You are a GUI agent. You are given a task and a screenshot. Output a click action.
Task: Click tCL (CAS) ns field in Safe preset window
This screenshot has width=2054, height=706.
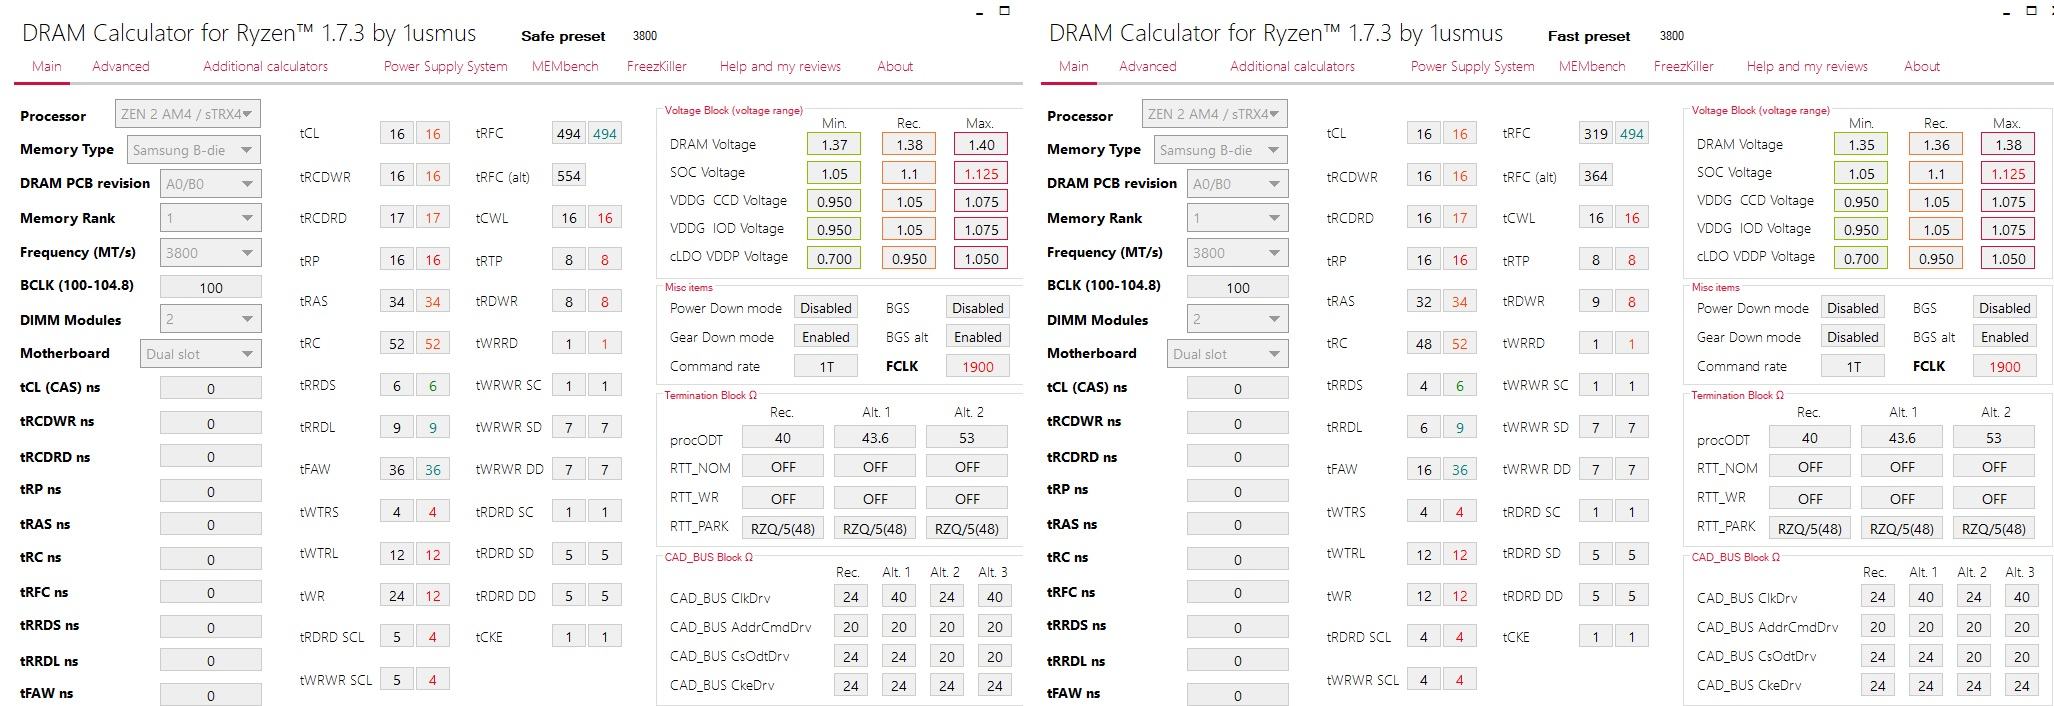(x=210, y=388)
